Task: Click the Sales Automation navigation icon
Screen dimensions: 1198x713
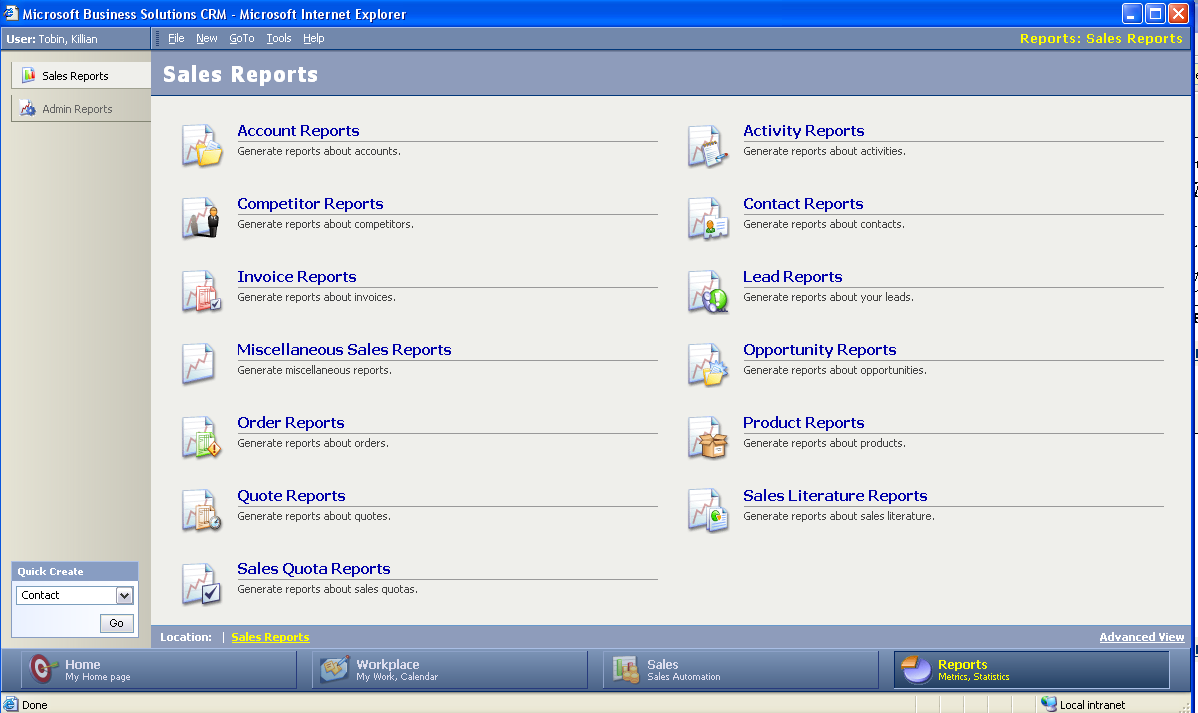Action: coord(626,669)
